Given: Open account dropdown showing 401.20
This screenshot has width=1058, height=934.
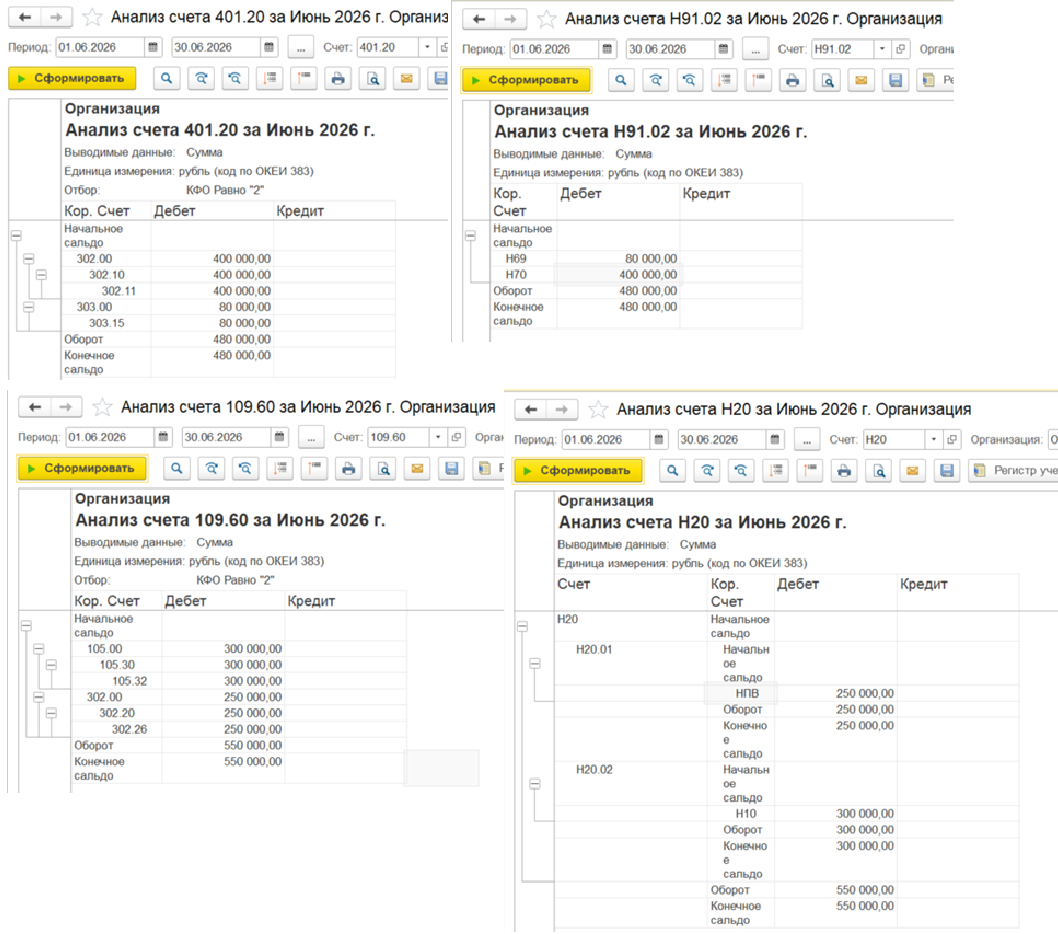Looking at the screenshot, I should click(x=427, y=47).
